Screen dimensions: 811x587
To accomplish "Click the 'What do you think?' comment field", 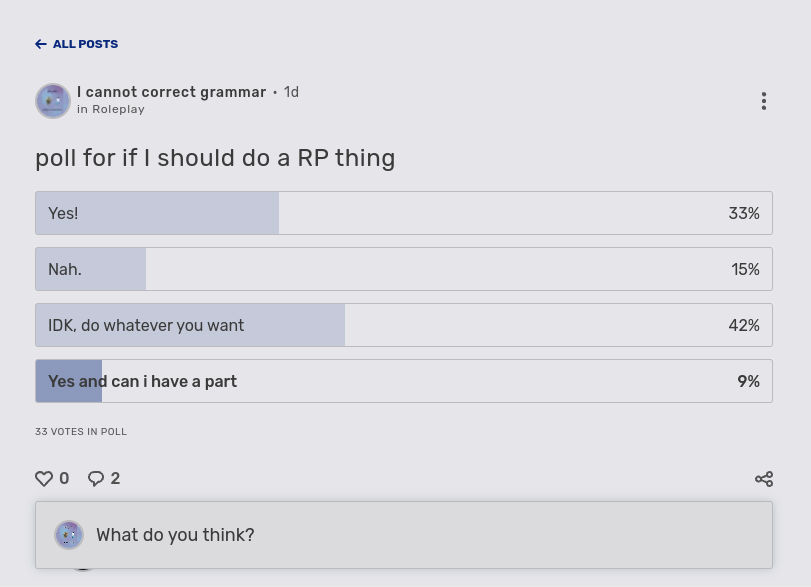I will pos(420,535).
